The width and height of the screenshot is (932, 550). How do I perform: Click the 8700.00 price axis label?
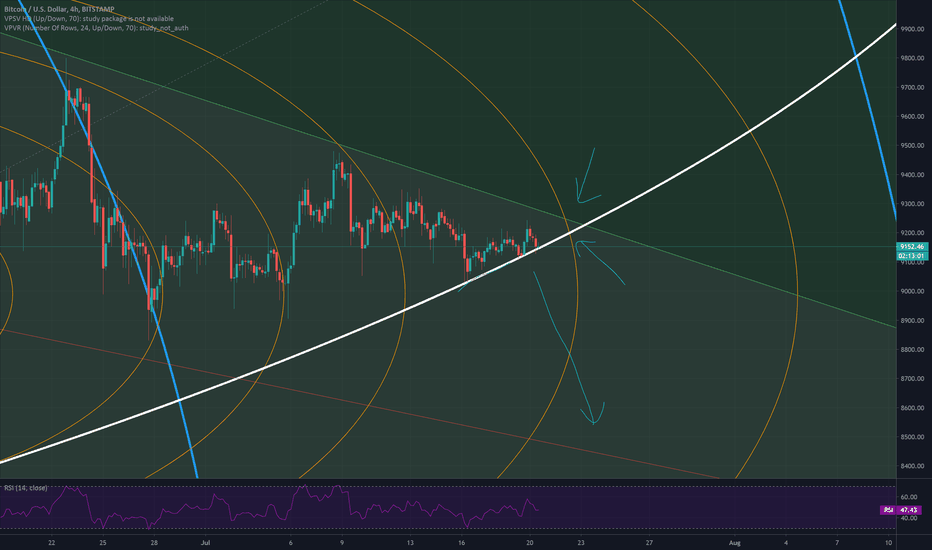912,379
